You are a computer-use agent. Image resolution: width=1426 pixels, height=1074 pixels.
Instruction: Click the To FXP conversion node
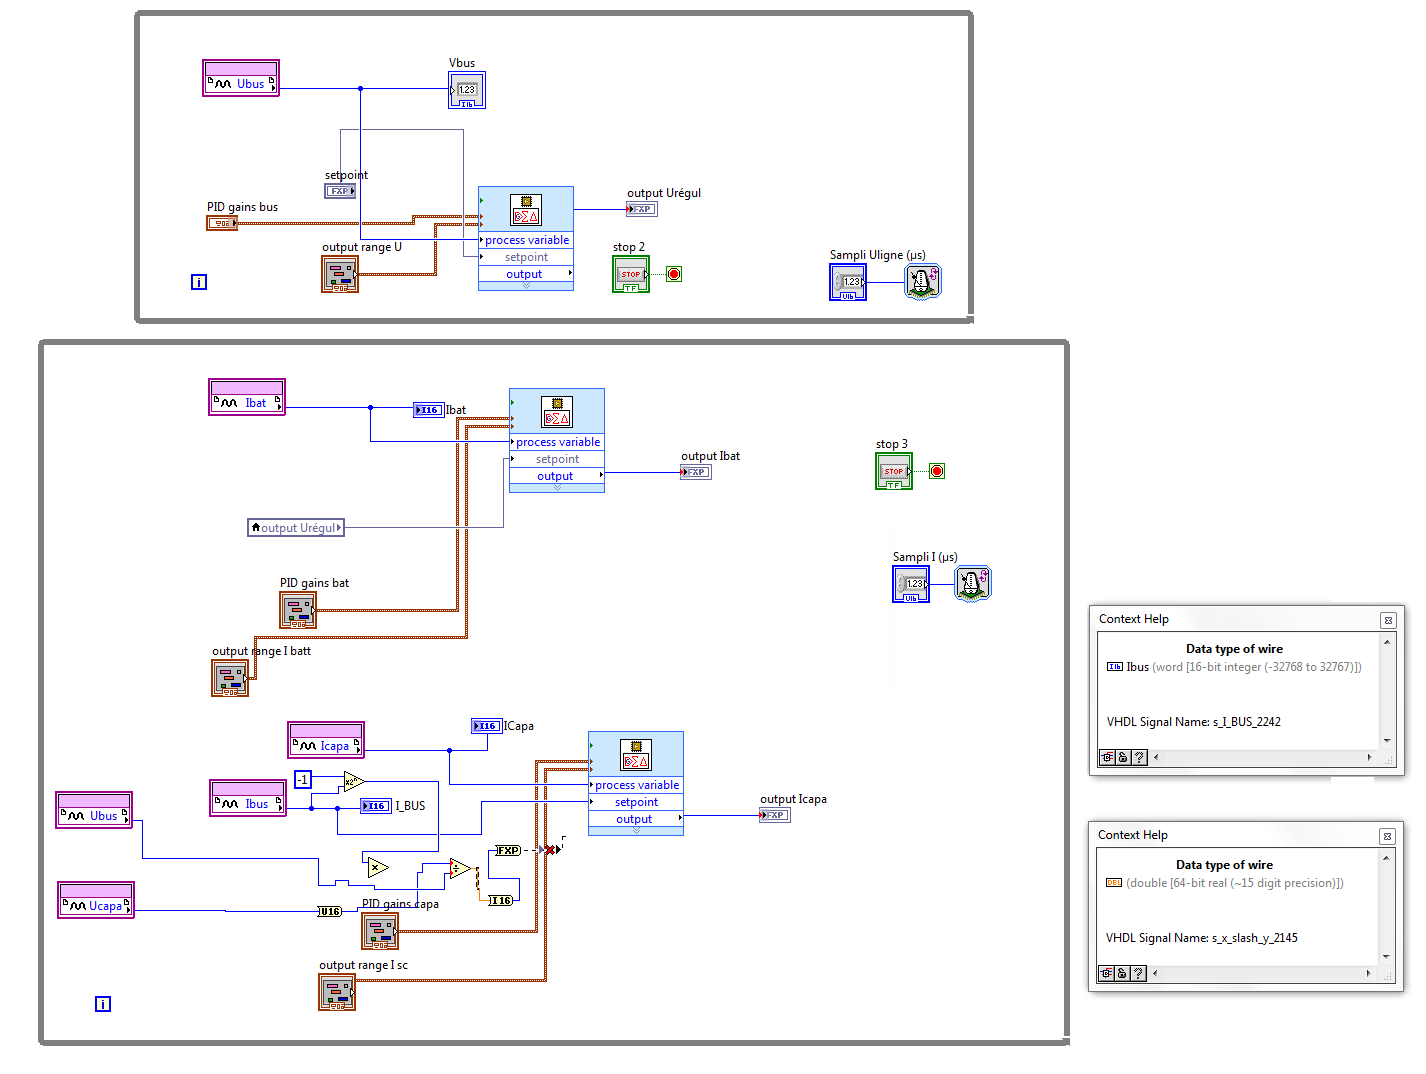coord(508,850)
